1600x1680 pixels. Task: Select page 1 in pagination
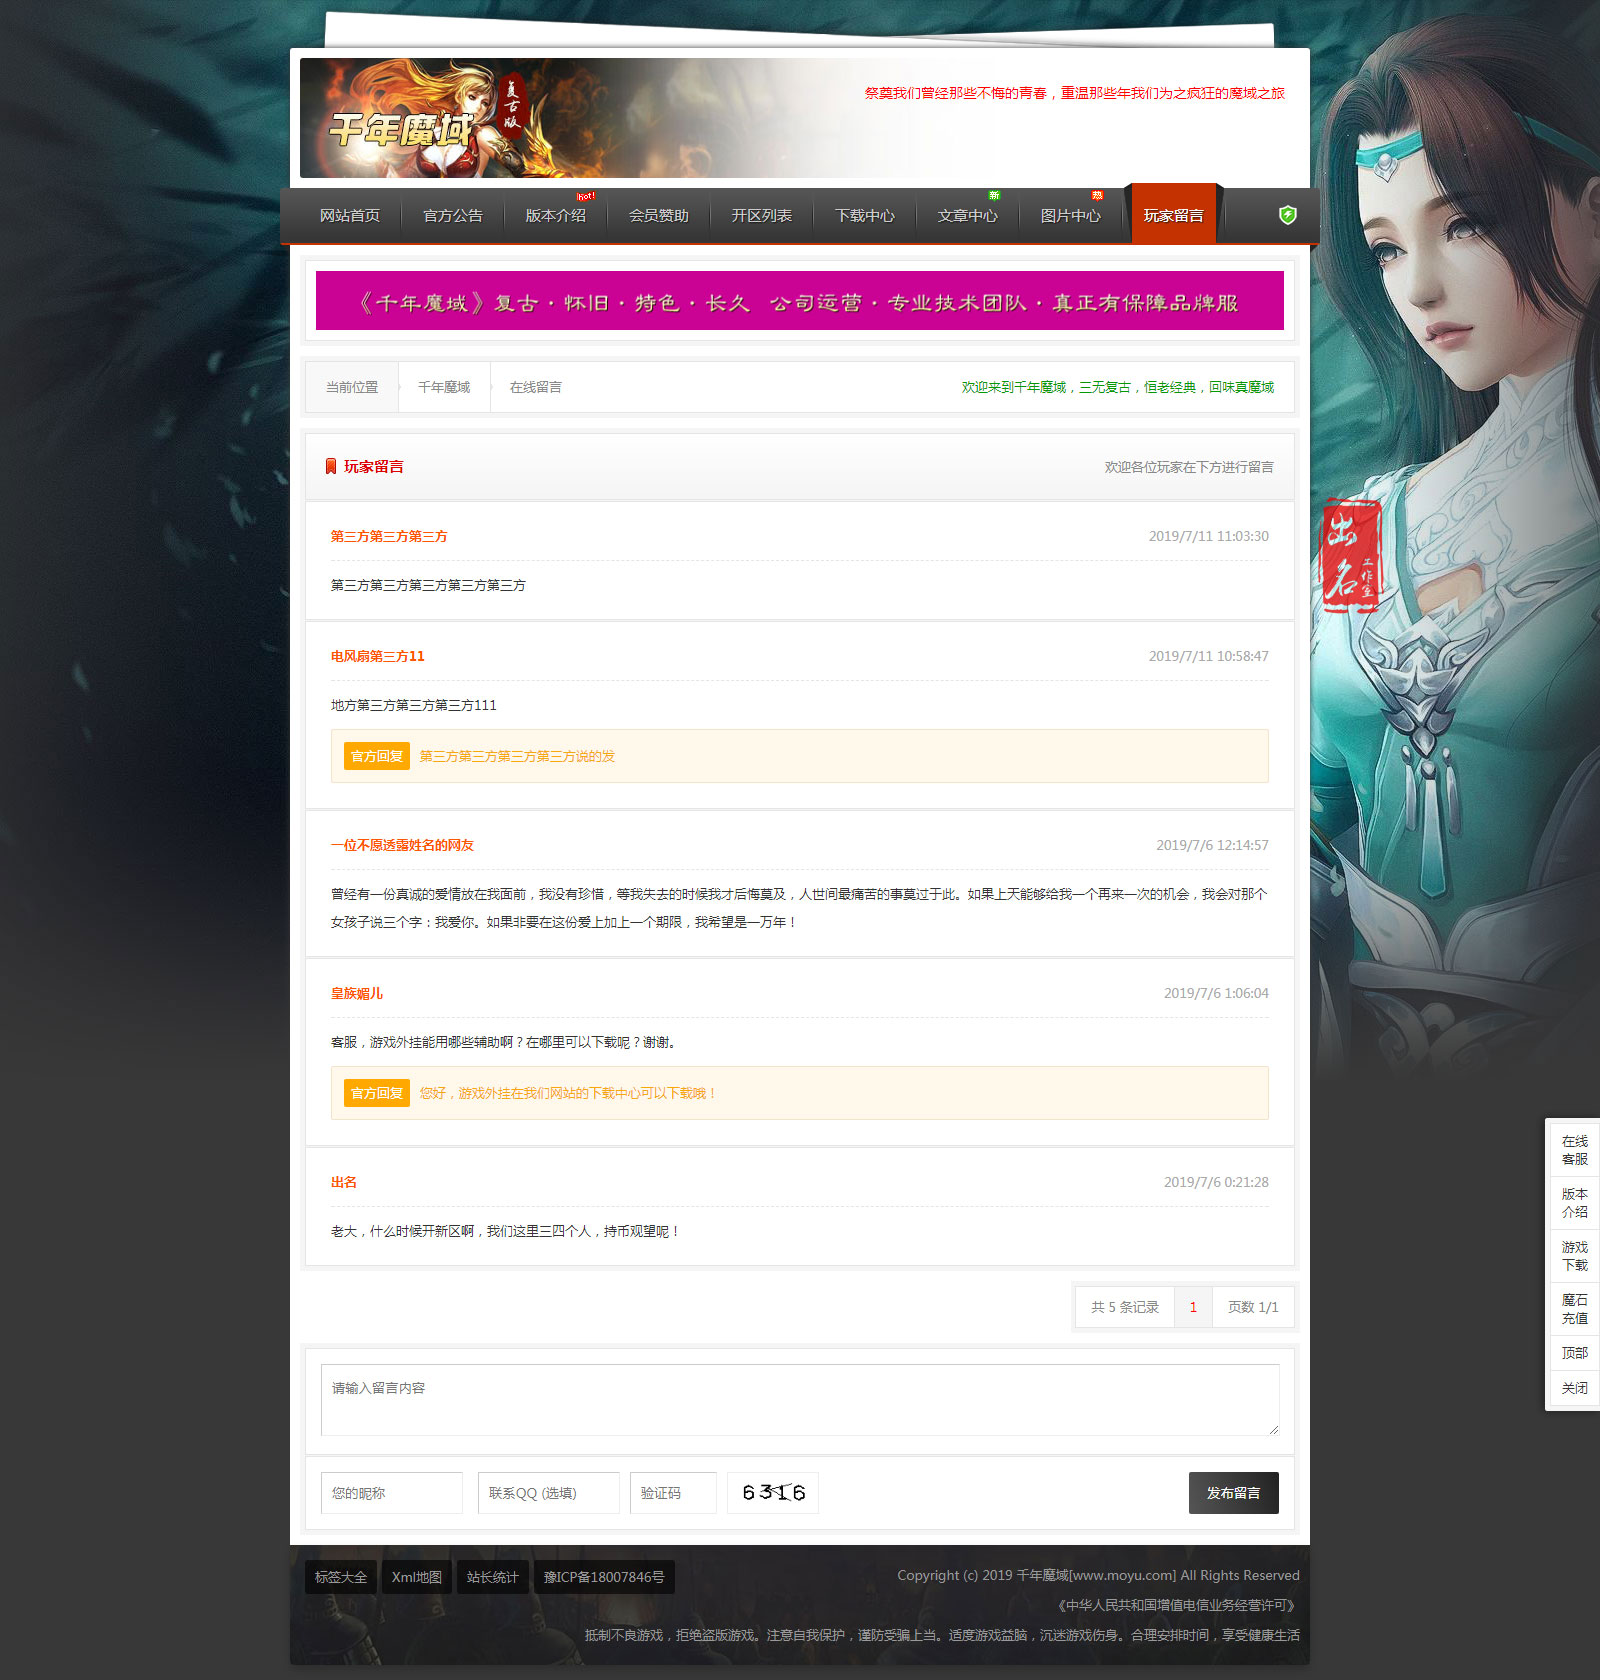1193,1307
